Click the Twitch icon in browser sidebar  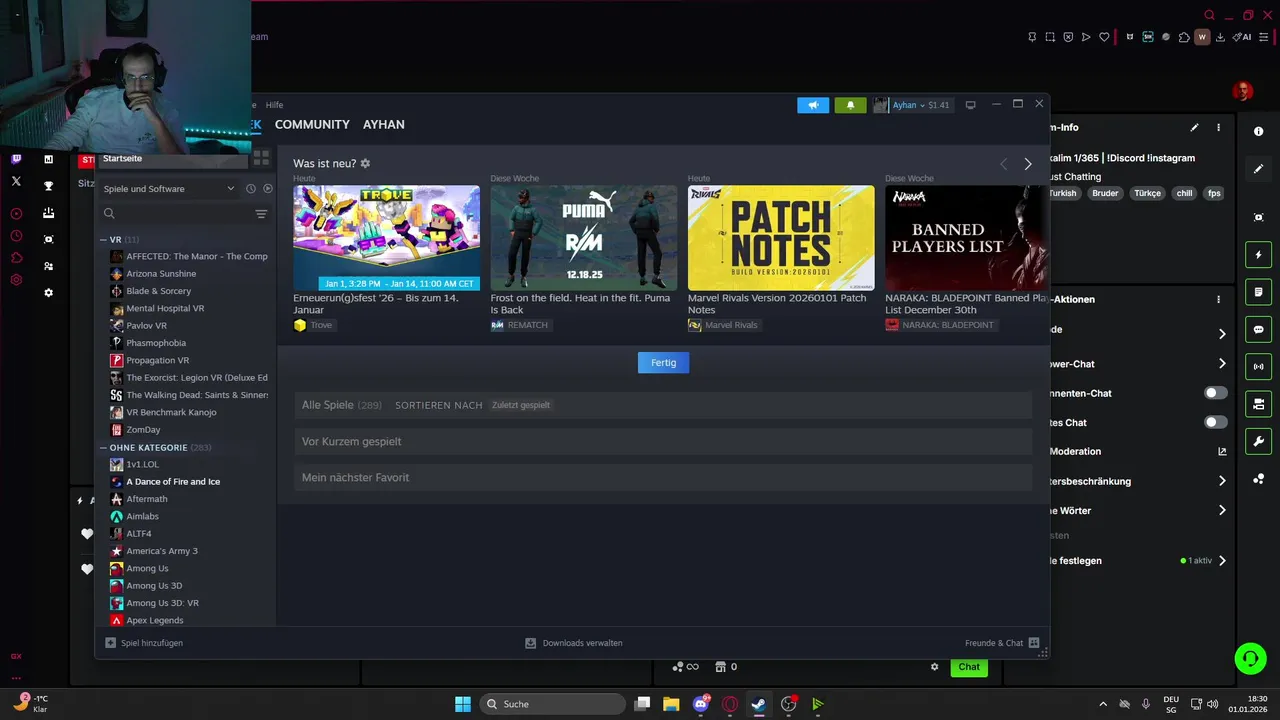(x=16, y=159)
